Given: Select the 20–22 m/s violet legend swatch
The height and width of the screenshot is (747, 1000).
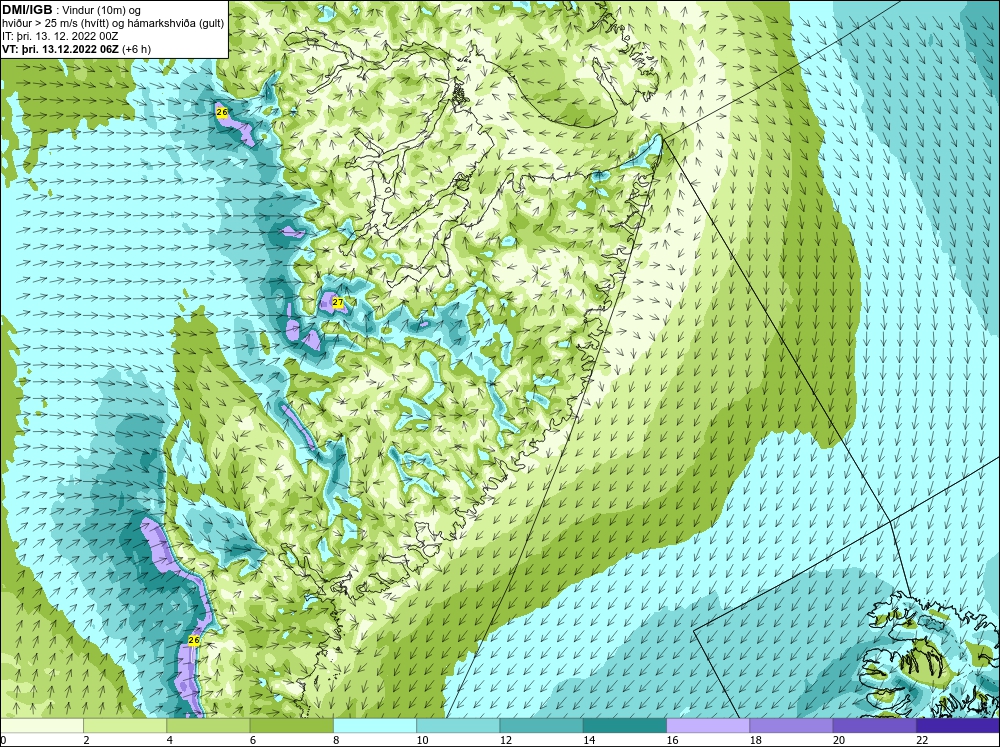Looking at the screenshot, I should tap(874, 725).
